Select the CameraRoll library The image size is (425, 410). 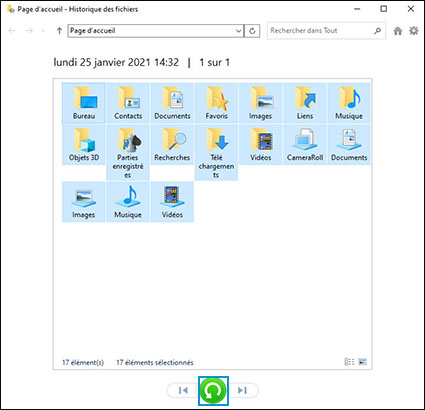pos(305,145)
